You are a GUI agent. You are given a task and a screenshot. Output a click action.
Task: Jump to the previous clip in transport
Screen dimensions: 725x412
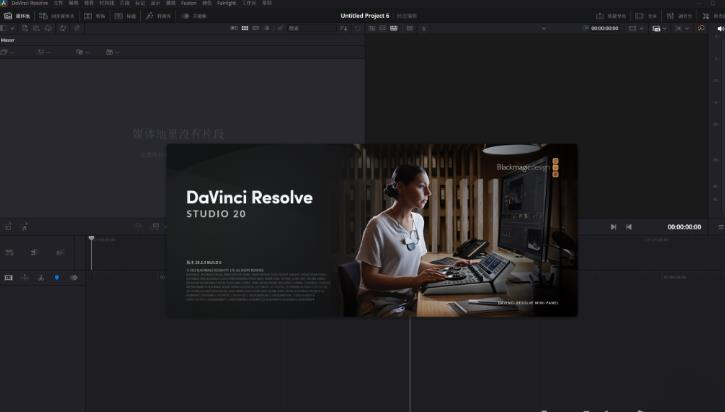pyautogui.click(x=629, y=227)
